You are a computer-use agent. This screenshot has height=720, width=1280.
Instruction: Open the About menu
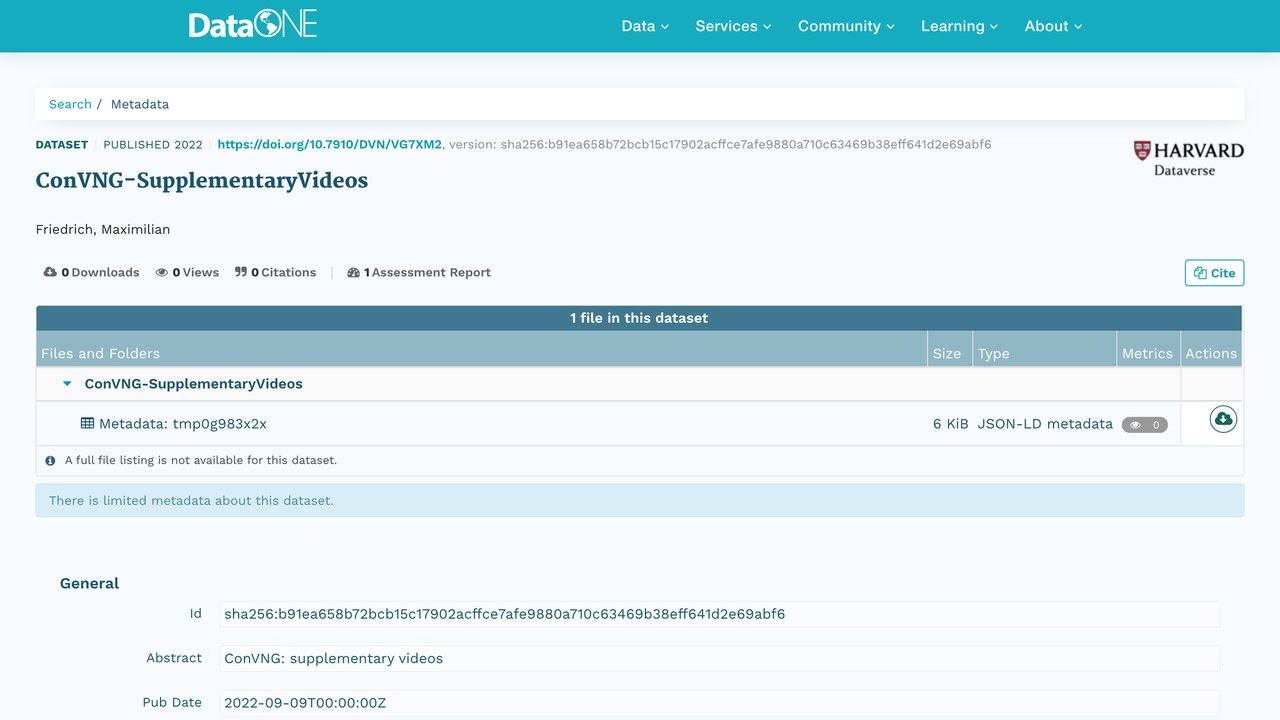click(1053, 26)
